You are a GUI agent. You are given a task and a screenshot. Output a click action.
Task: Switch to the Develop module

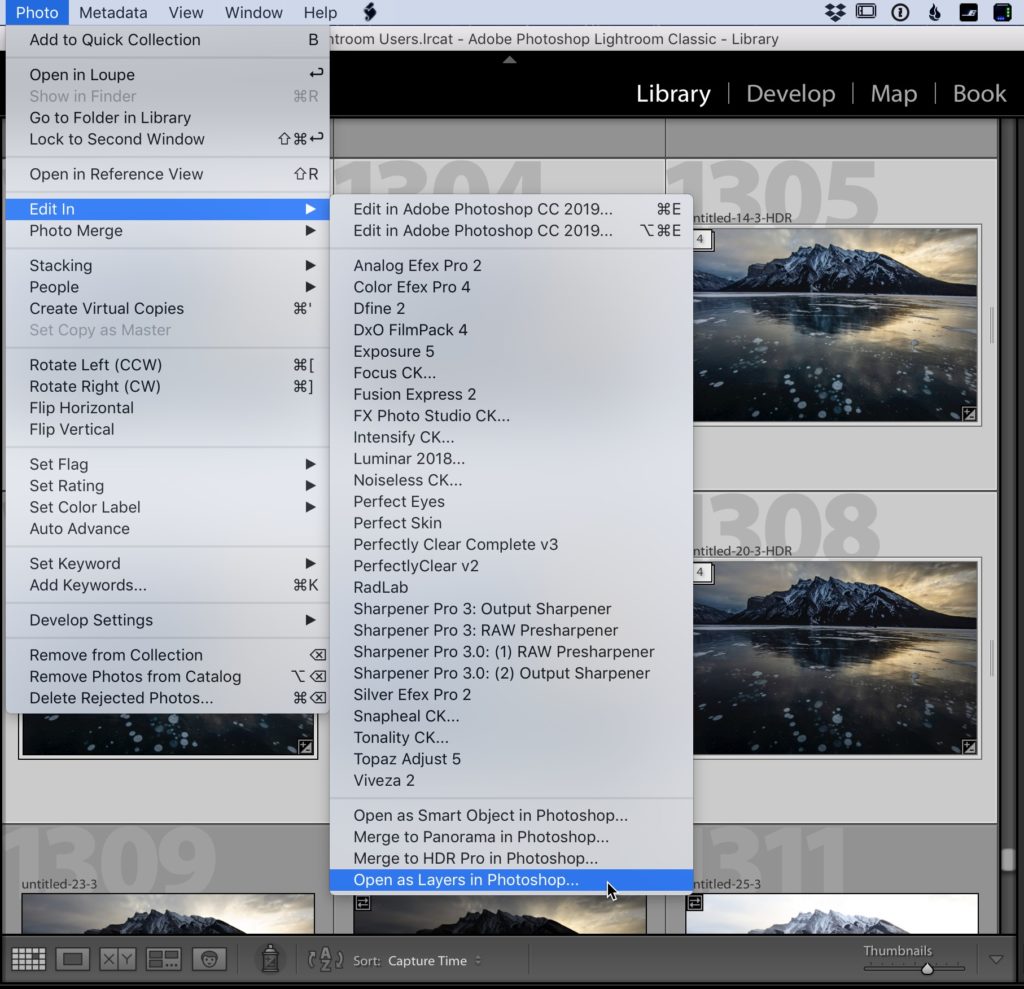pos(790,93)
